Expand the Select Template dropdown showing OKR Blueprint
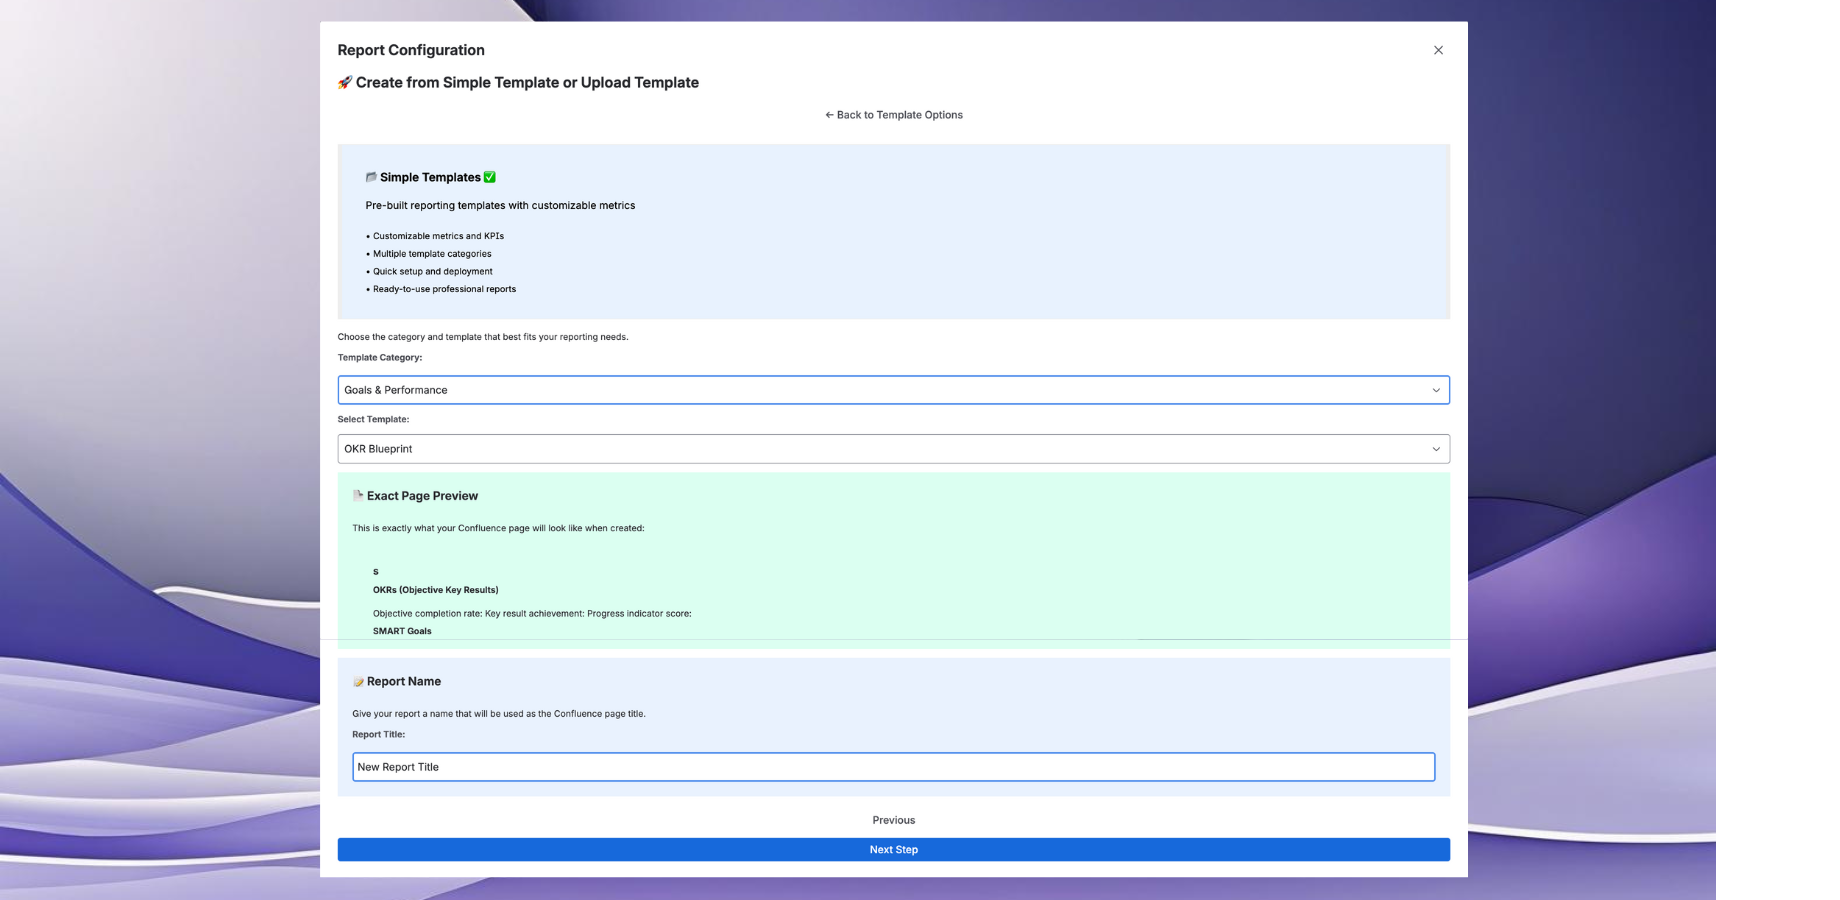 click(880, 449)
